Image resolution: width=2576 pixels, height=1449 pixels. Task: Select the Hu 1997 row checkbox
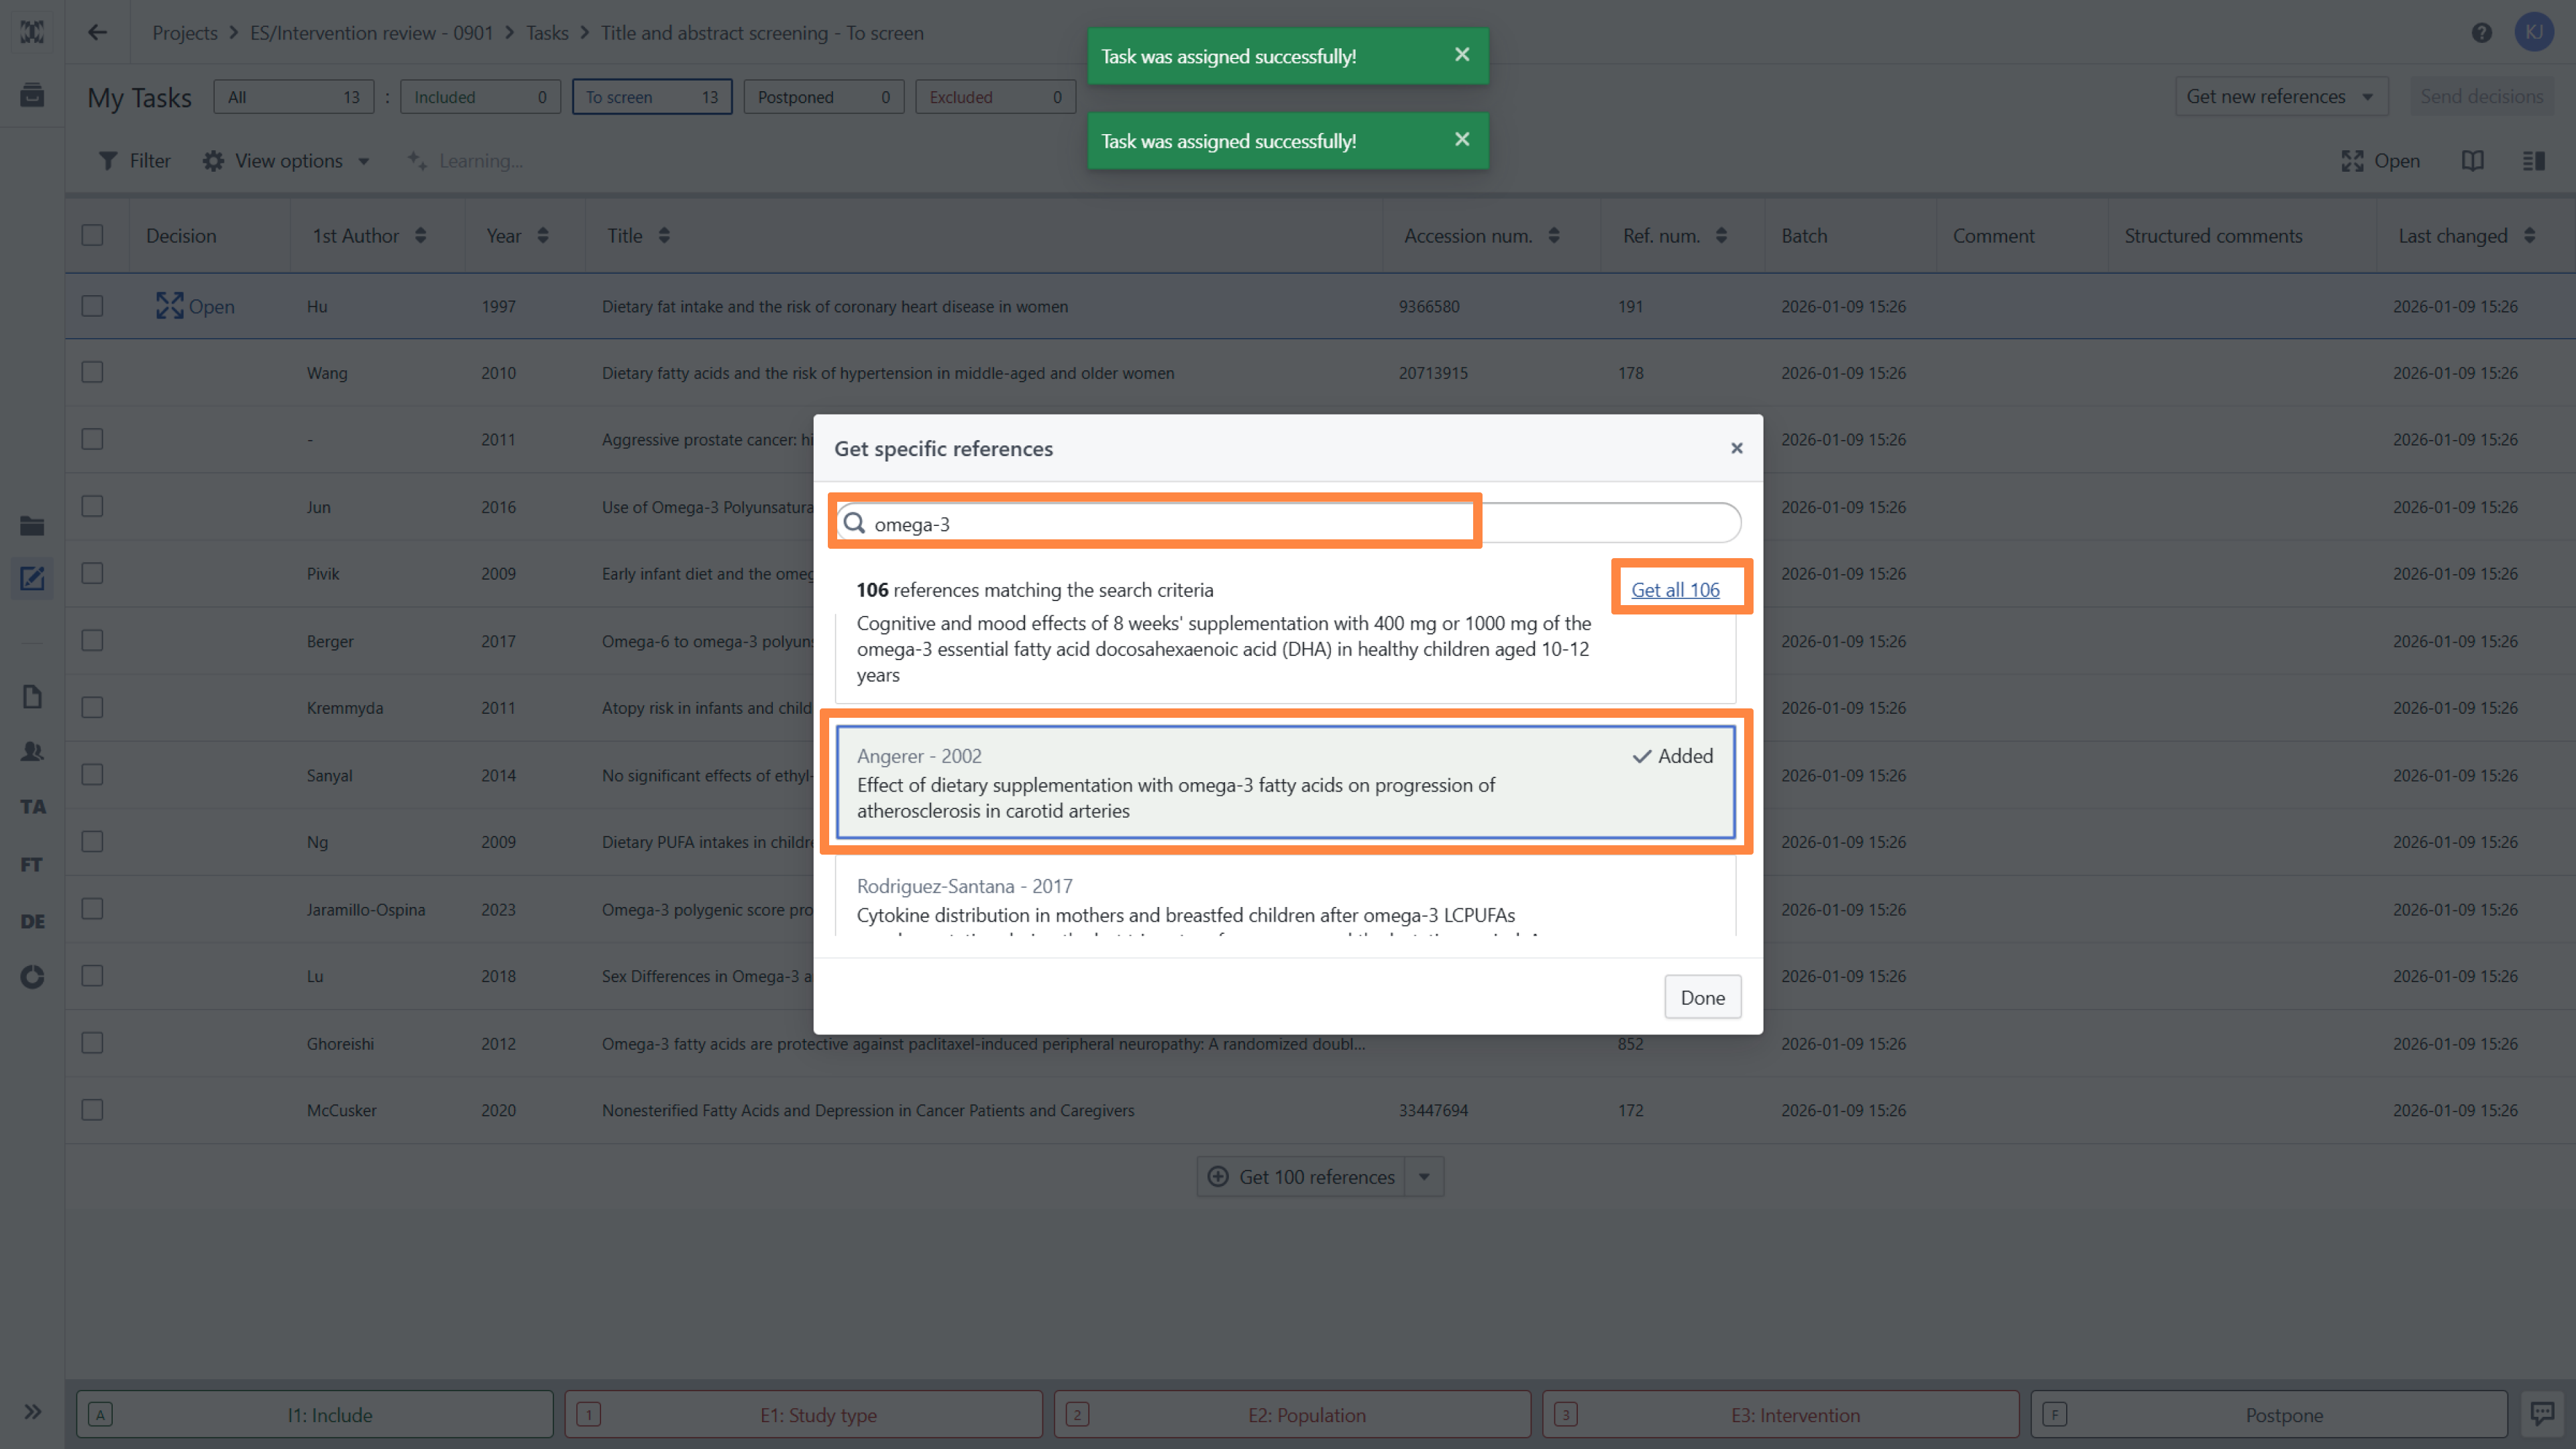(x=92, y=306)
